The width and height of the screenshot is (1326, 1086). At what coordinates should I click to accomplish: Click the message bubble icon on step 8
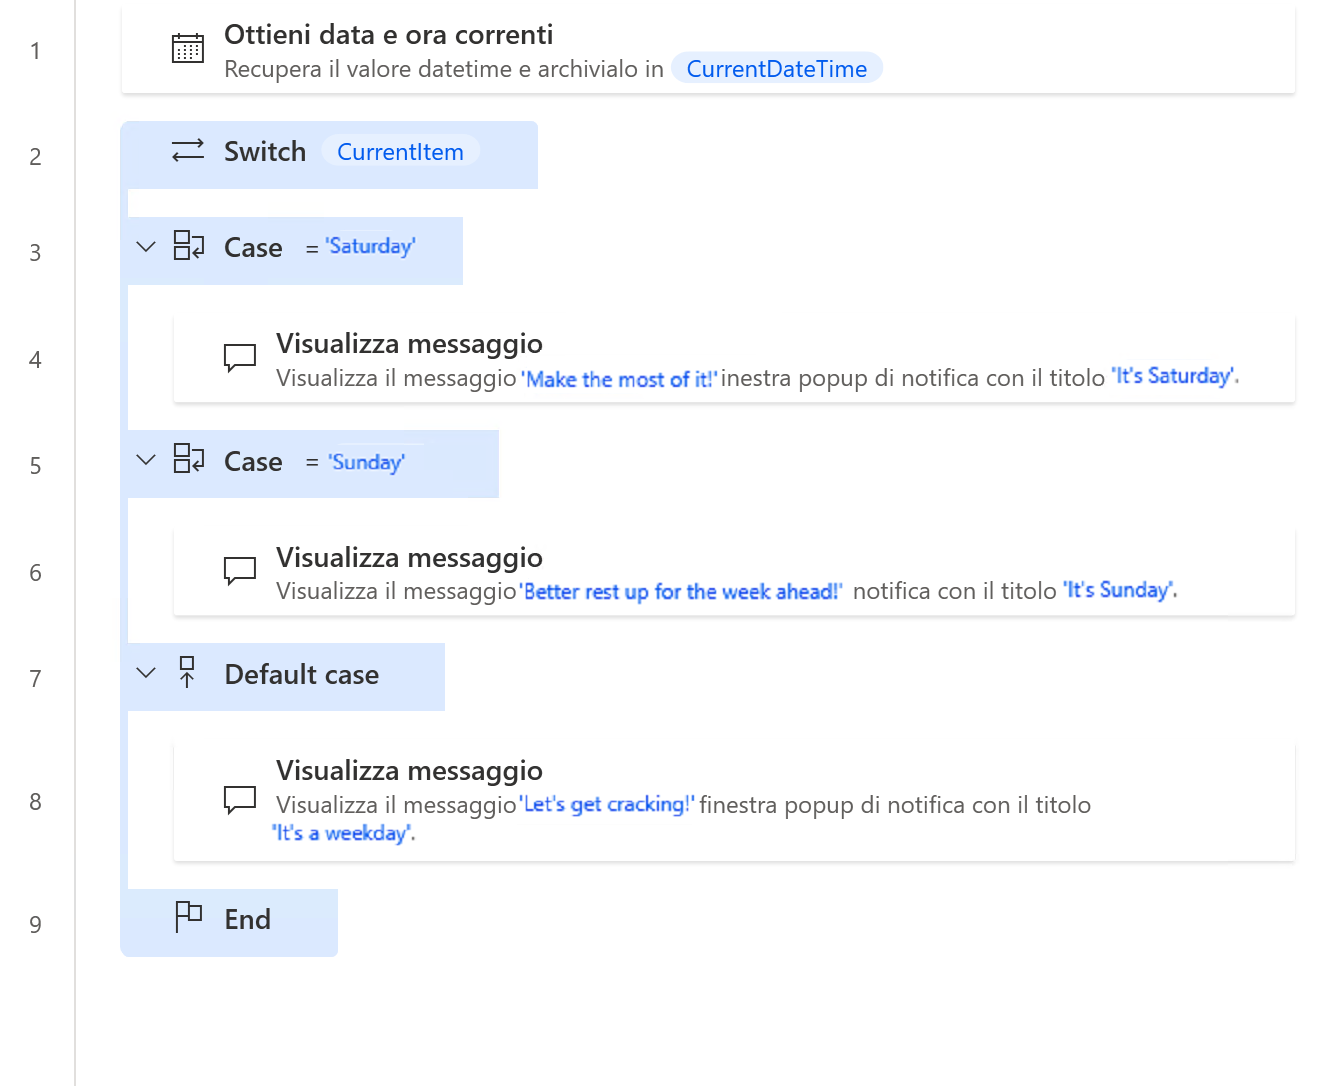(240, 800)
